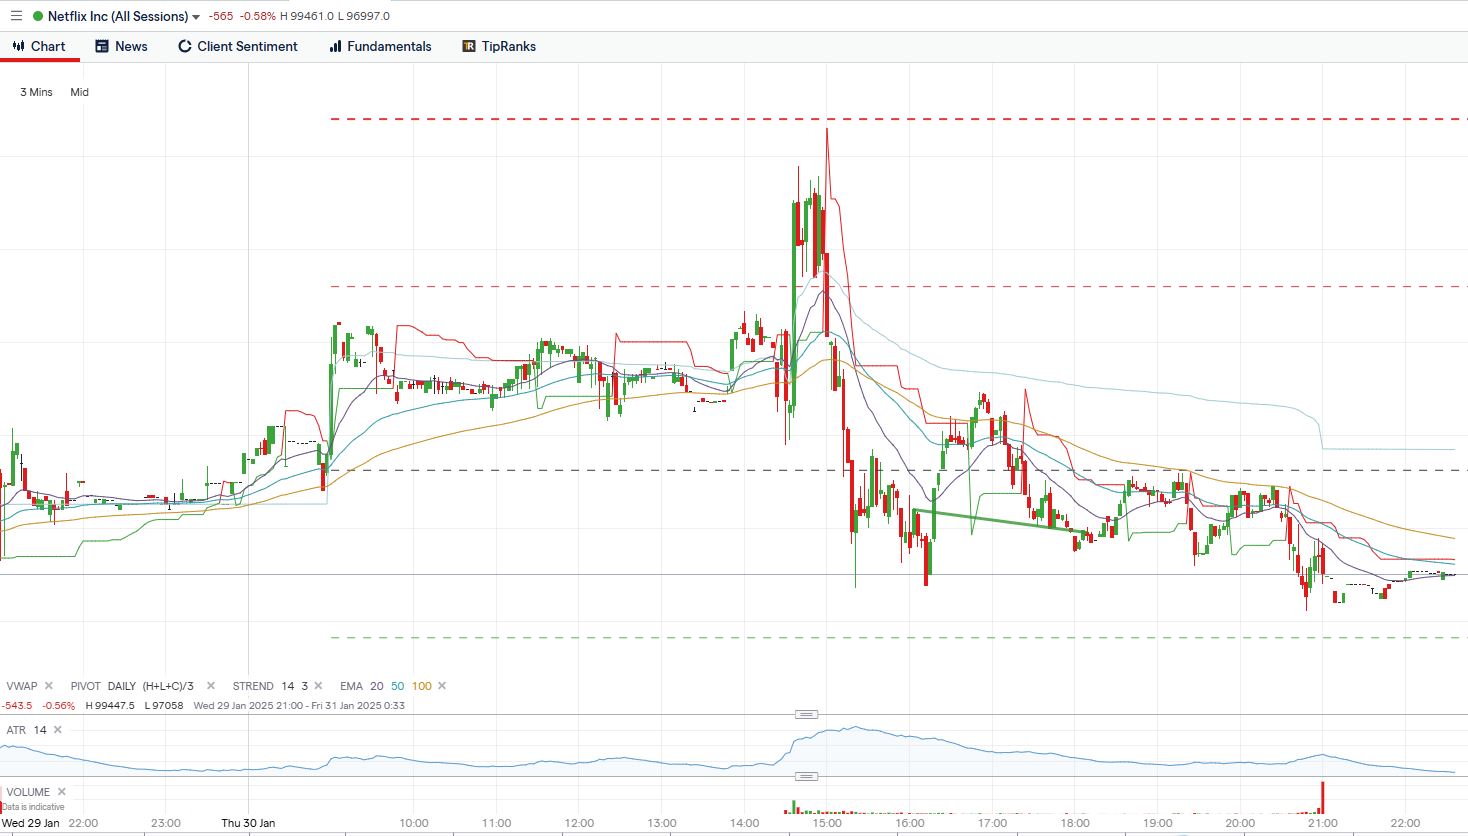Screen dimensions: 1468x836
Task: Open the Fundamentals tab
Action: [x=380, y=46]
